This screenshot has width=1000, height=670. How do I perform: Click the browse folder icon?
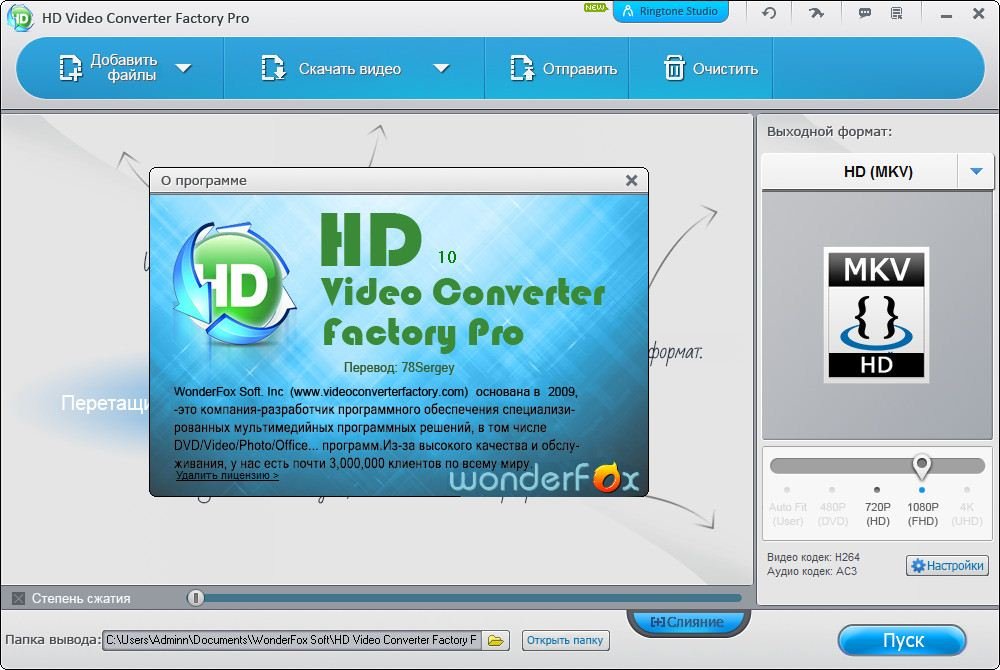(496, 640)
